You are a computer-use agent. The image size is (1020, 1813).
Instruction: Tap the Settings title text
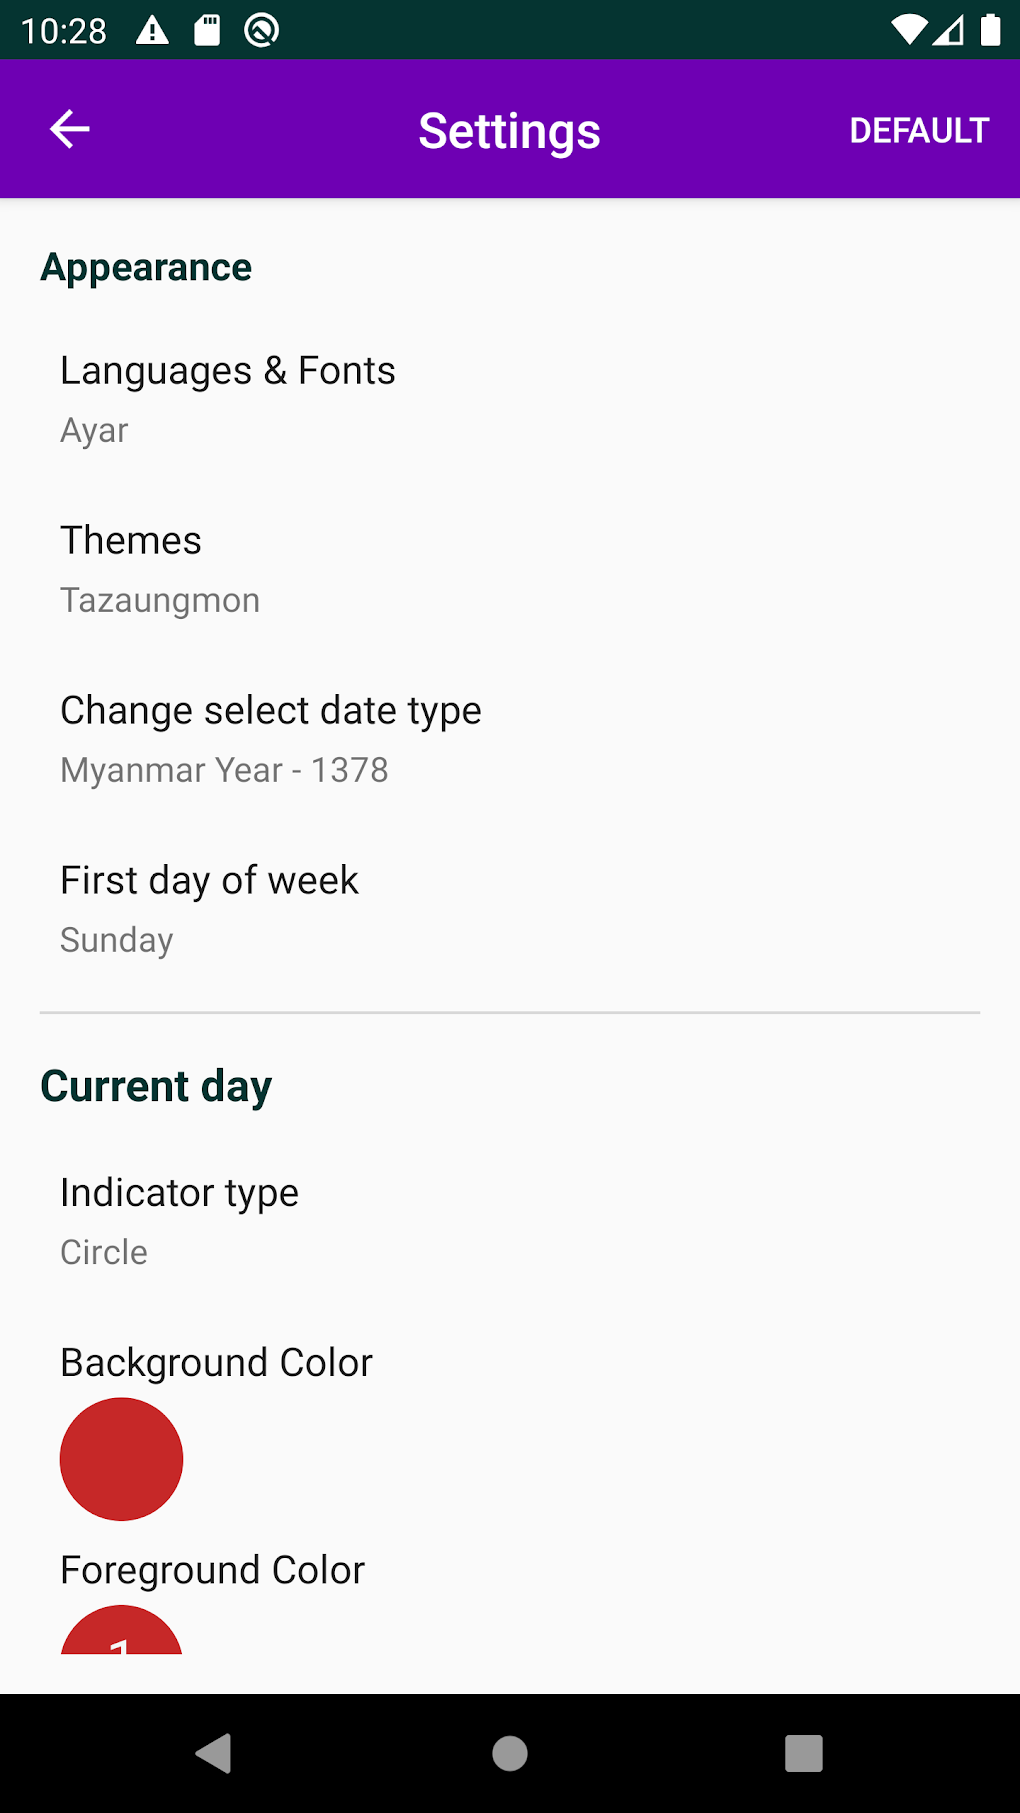[x=509, y=131]
